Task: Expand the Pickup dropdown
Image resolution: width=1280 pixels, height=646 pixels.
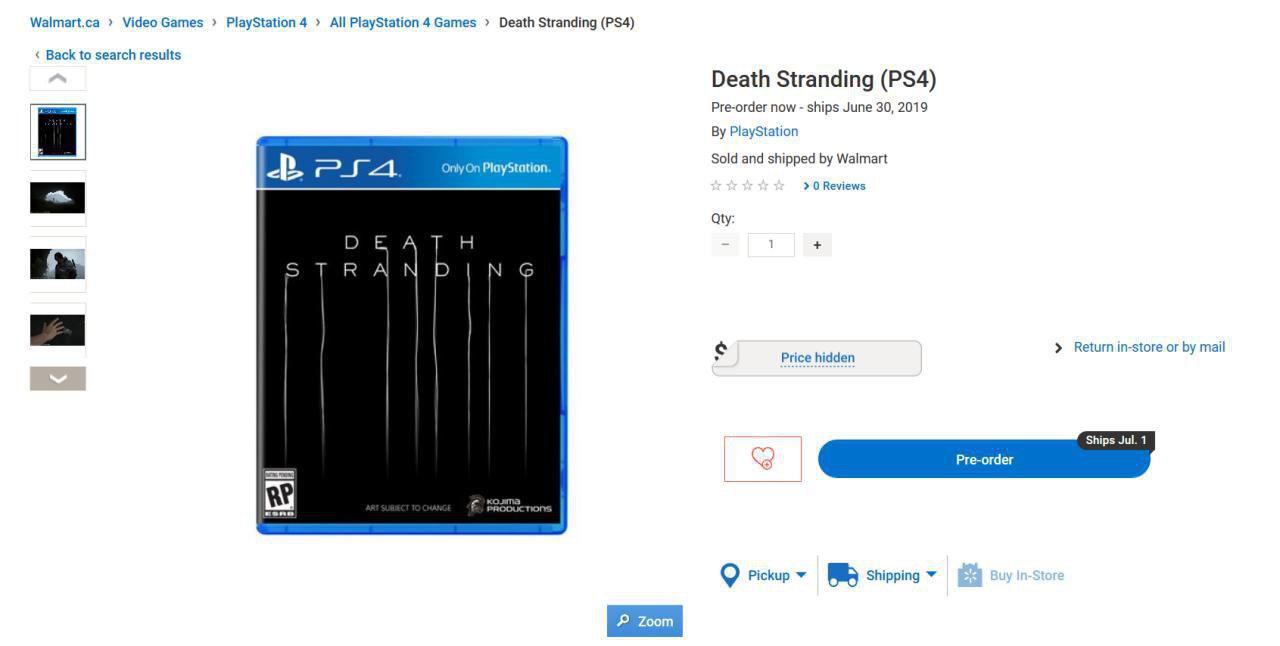Action: [800, 575]
